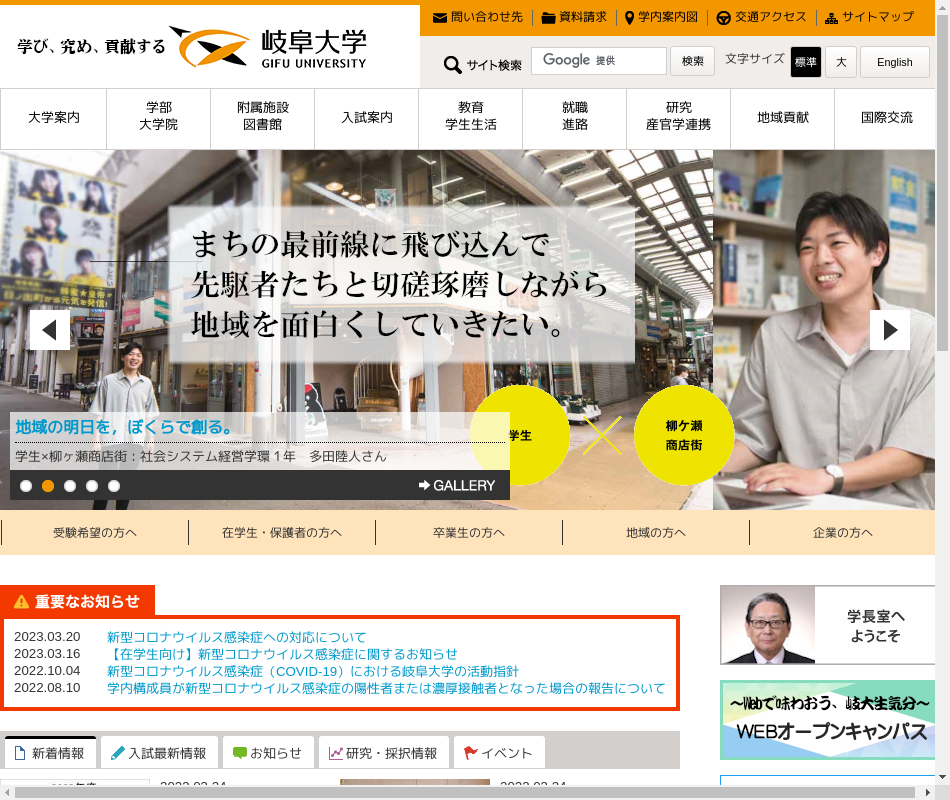Click the speech bubble icon on お知らせ tab
This screenshot has width=950, height=800.
tap(240, 753)
